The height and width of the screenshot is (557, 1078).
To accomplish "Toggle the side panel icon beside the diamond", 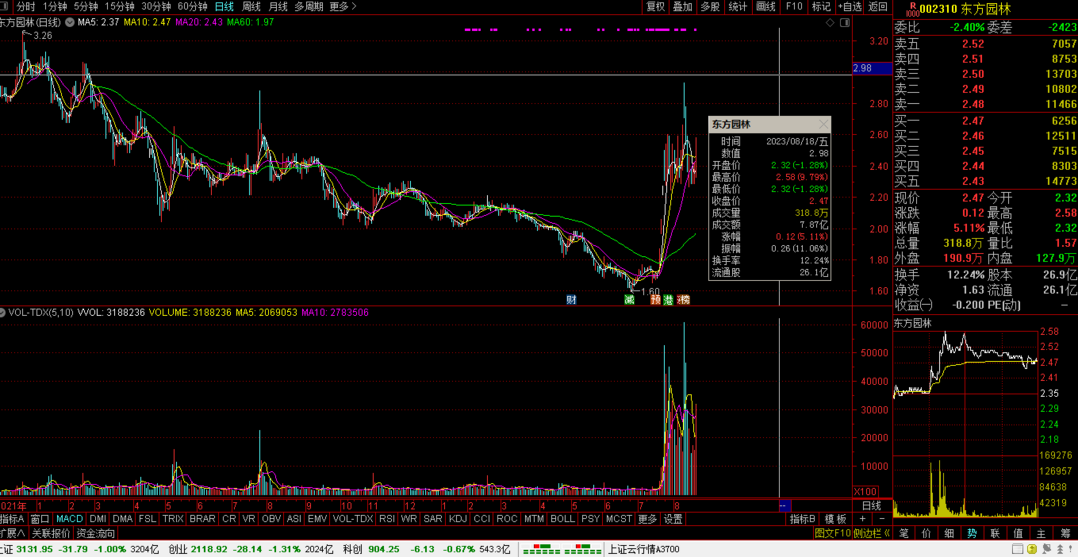I will pos(845,22).
